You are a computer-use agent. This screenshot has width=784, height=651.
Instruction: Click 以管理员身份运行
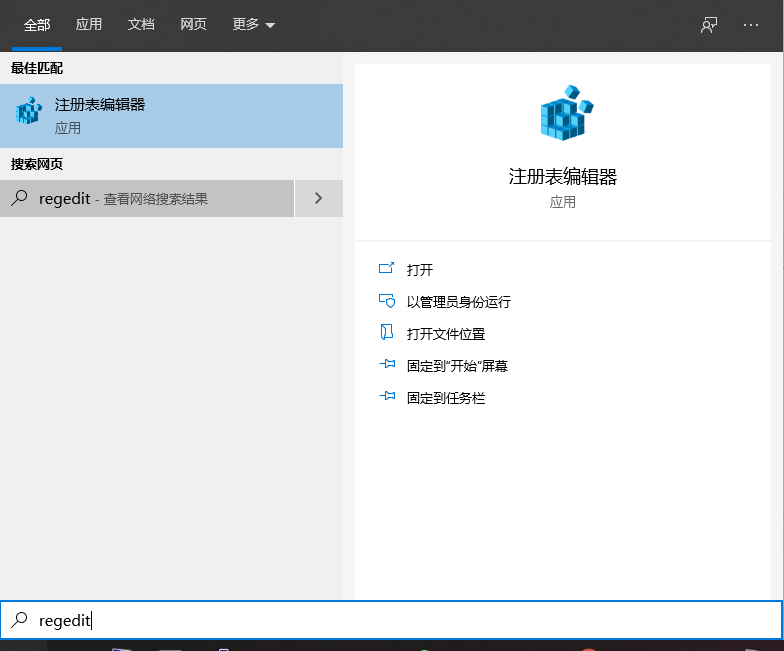click(x=458, y=302)
